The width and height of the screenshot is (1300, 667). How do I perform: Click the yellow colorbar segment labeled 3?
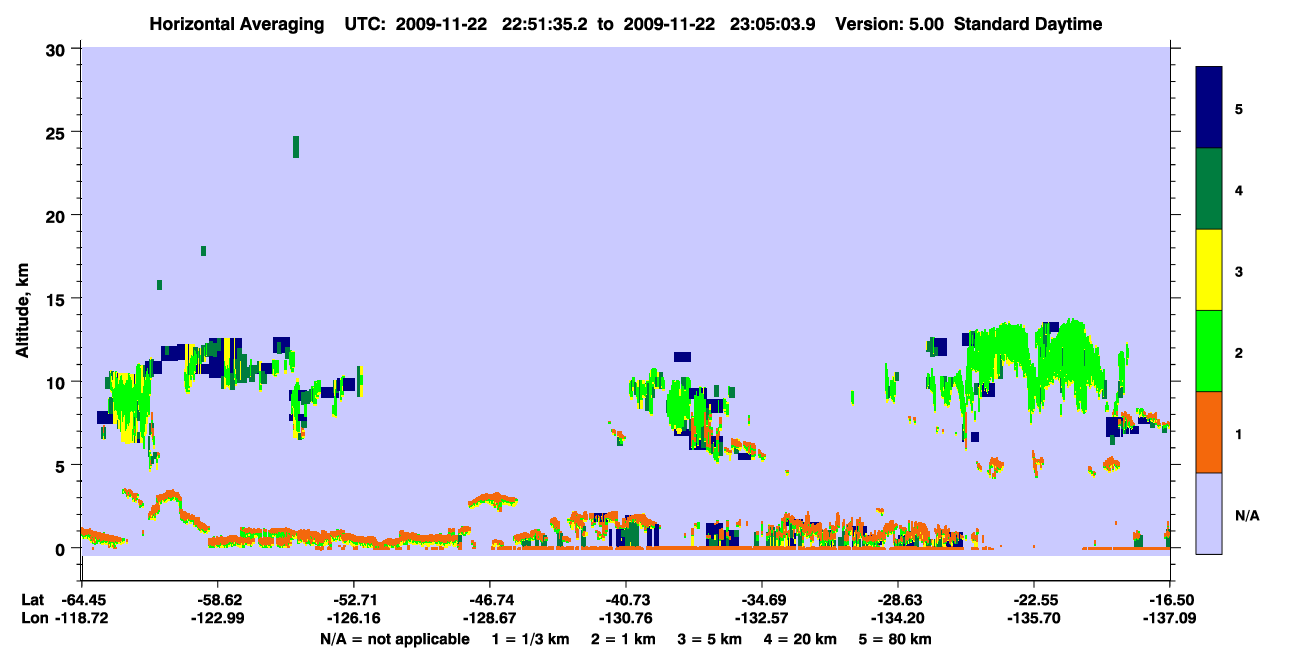pyautogui.click(x=1209, y=270)
